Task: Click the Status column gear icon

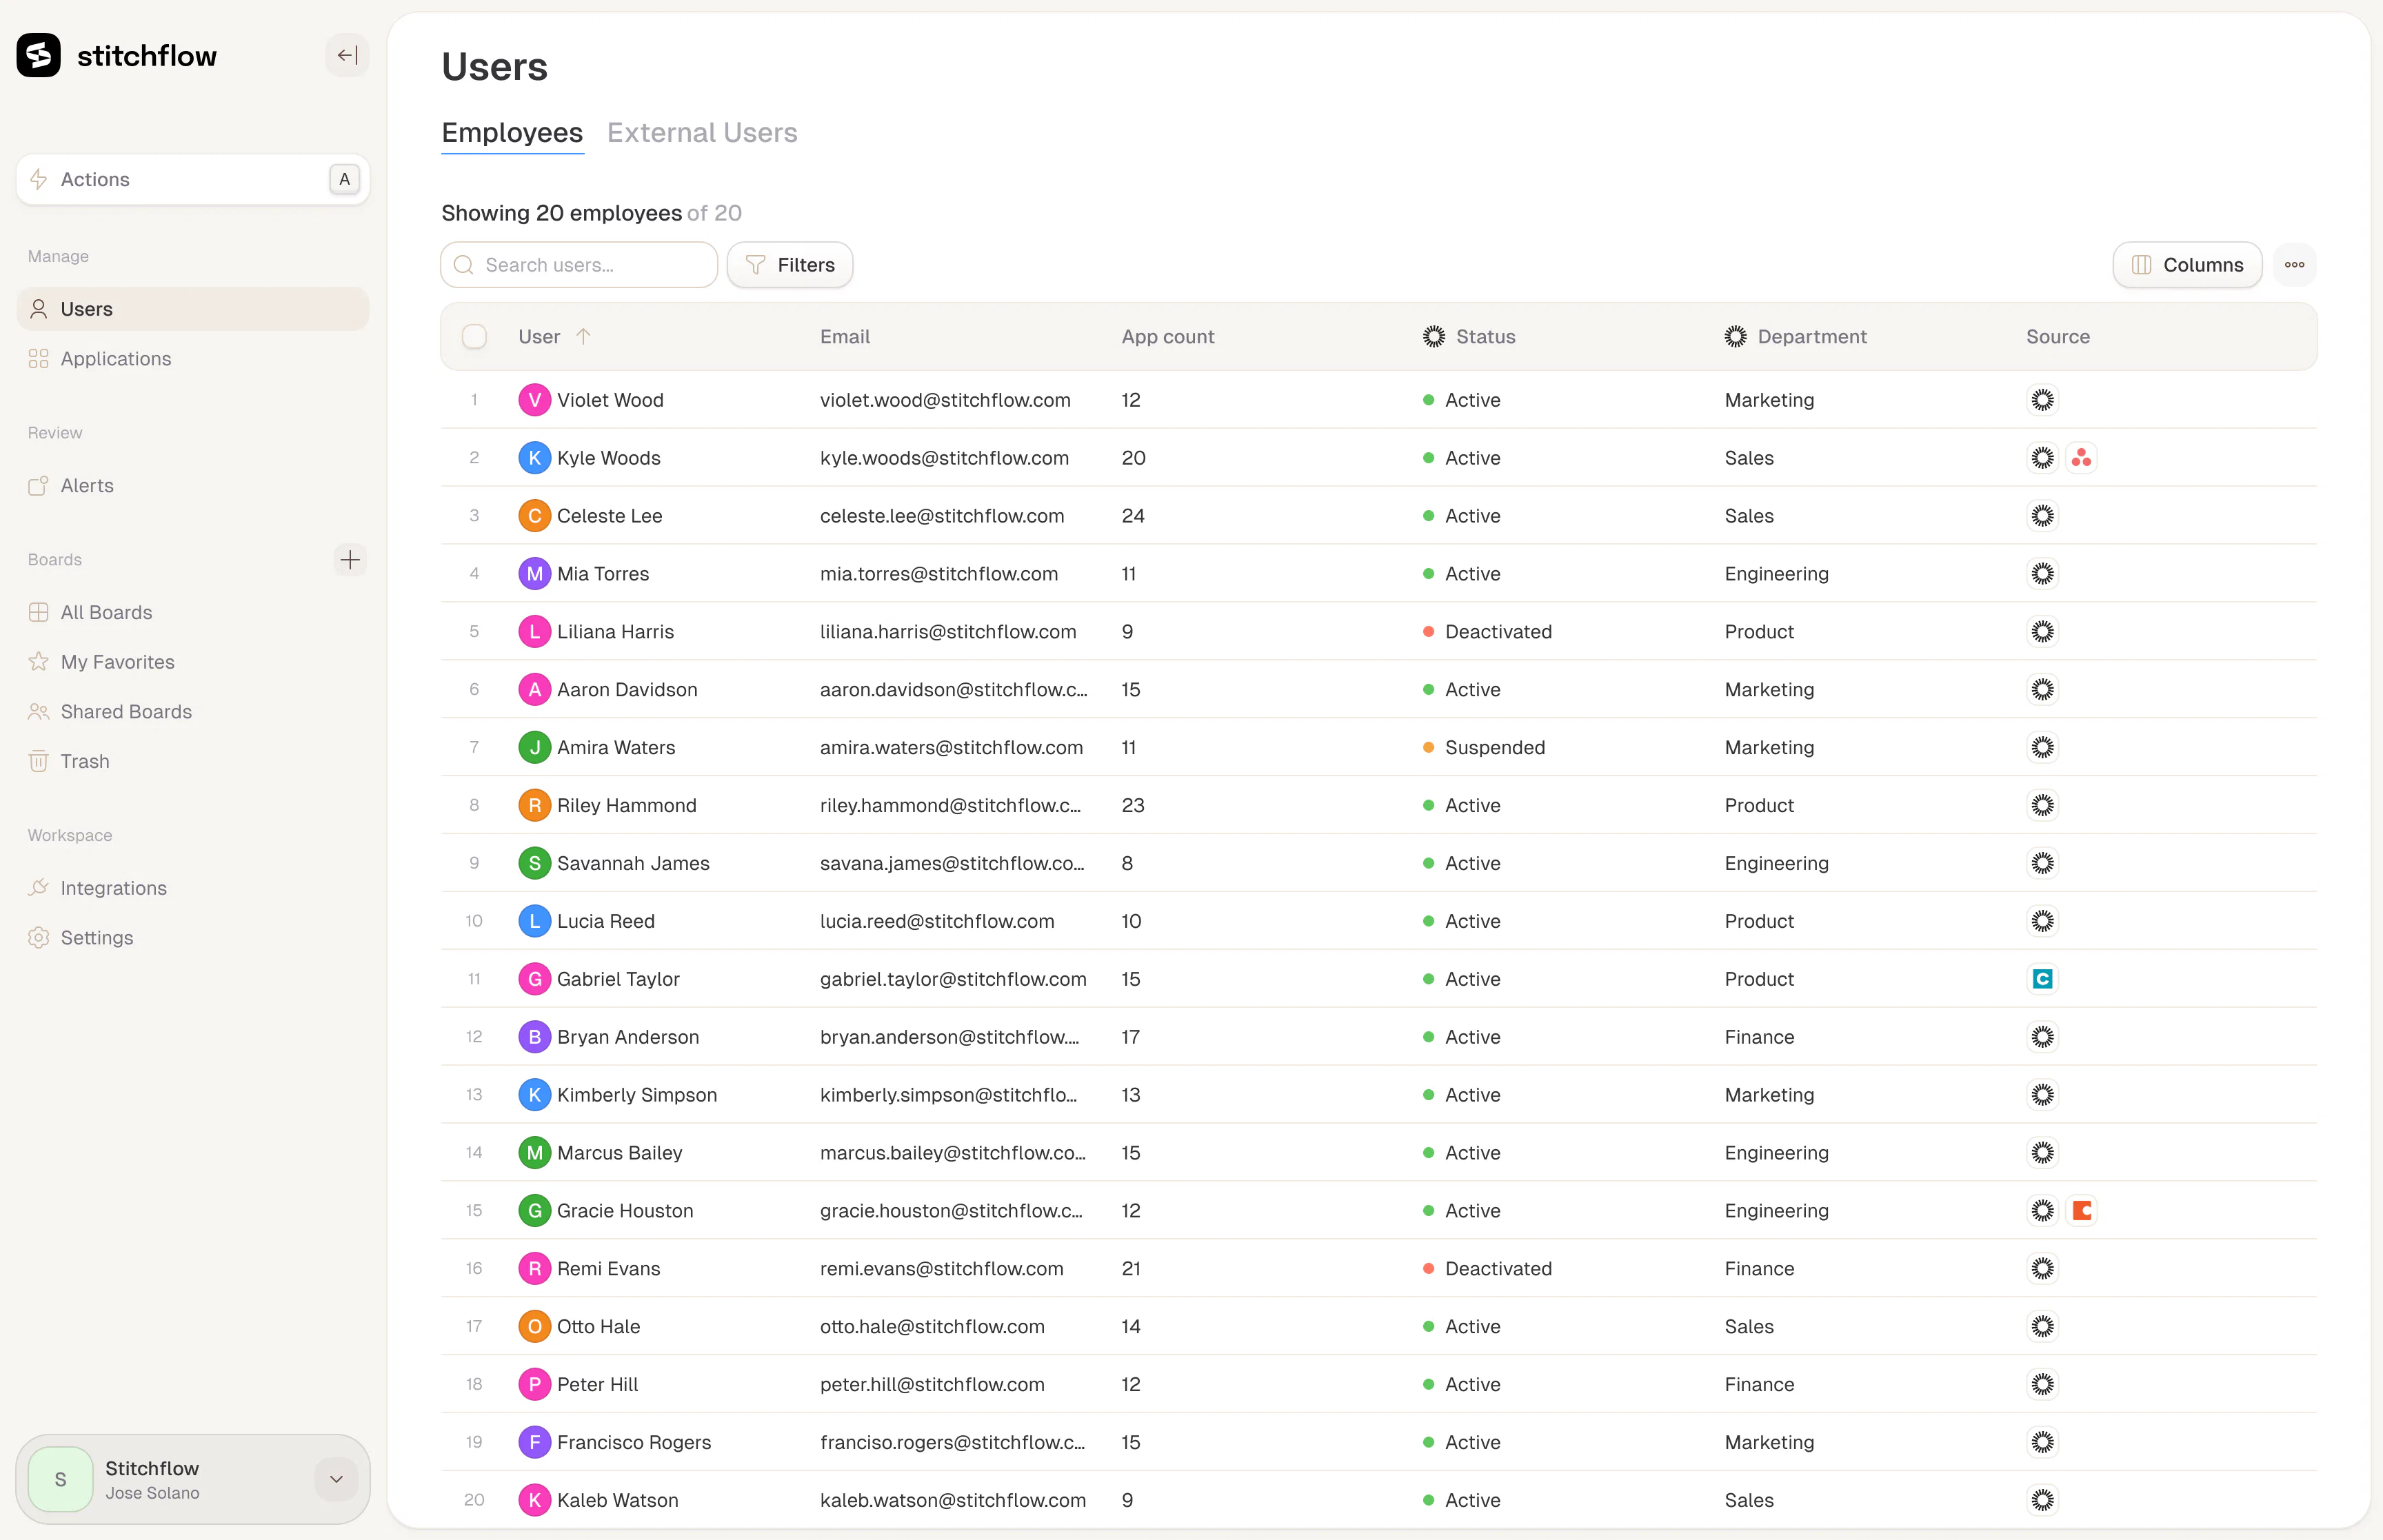Action: tap(1433, 337)
